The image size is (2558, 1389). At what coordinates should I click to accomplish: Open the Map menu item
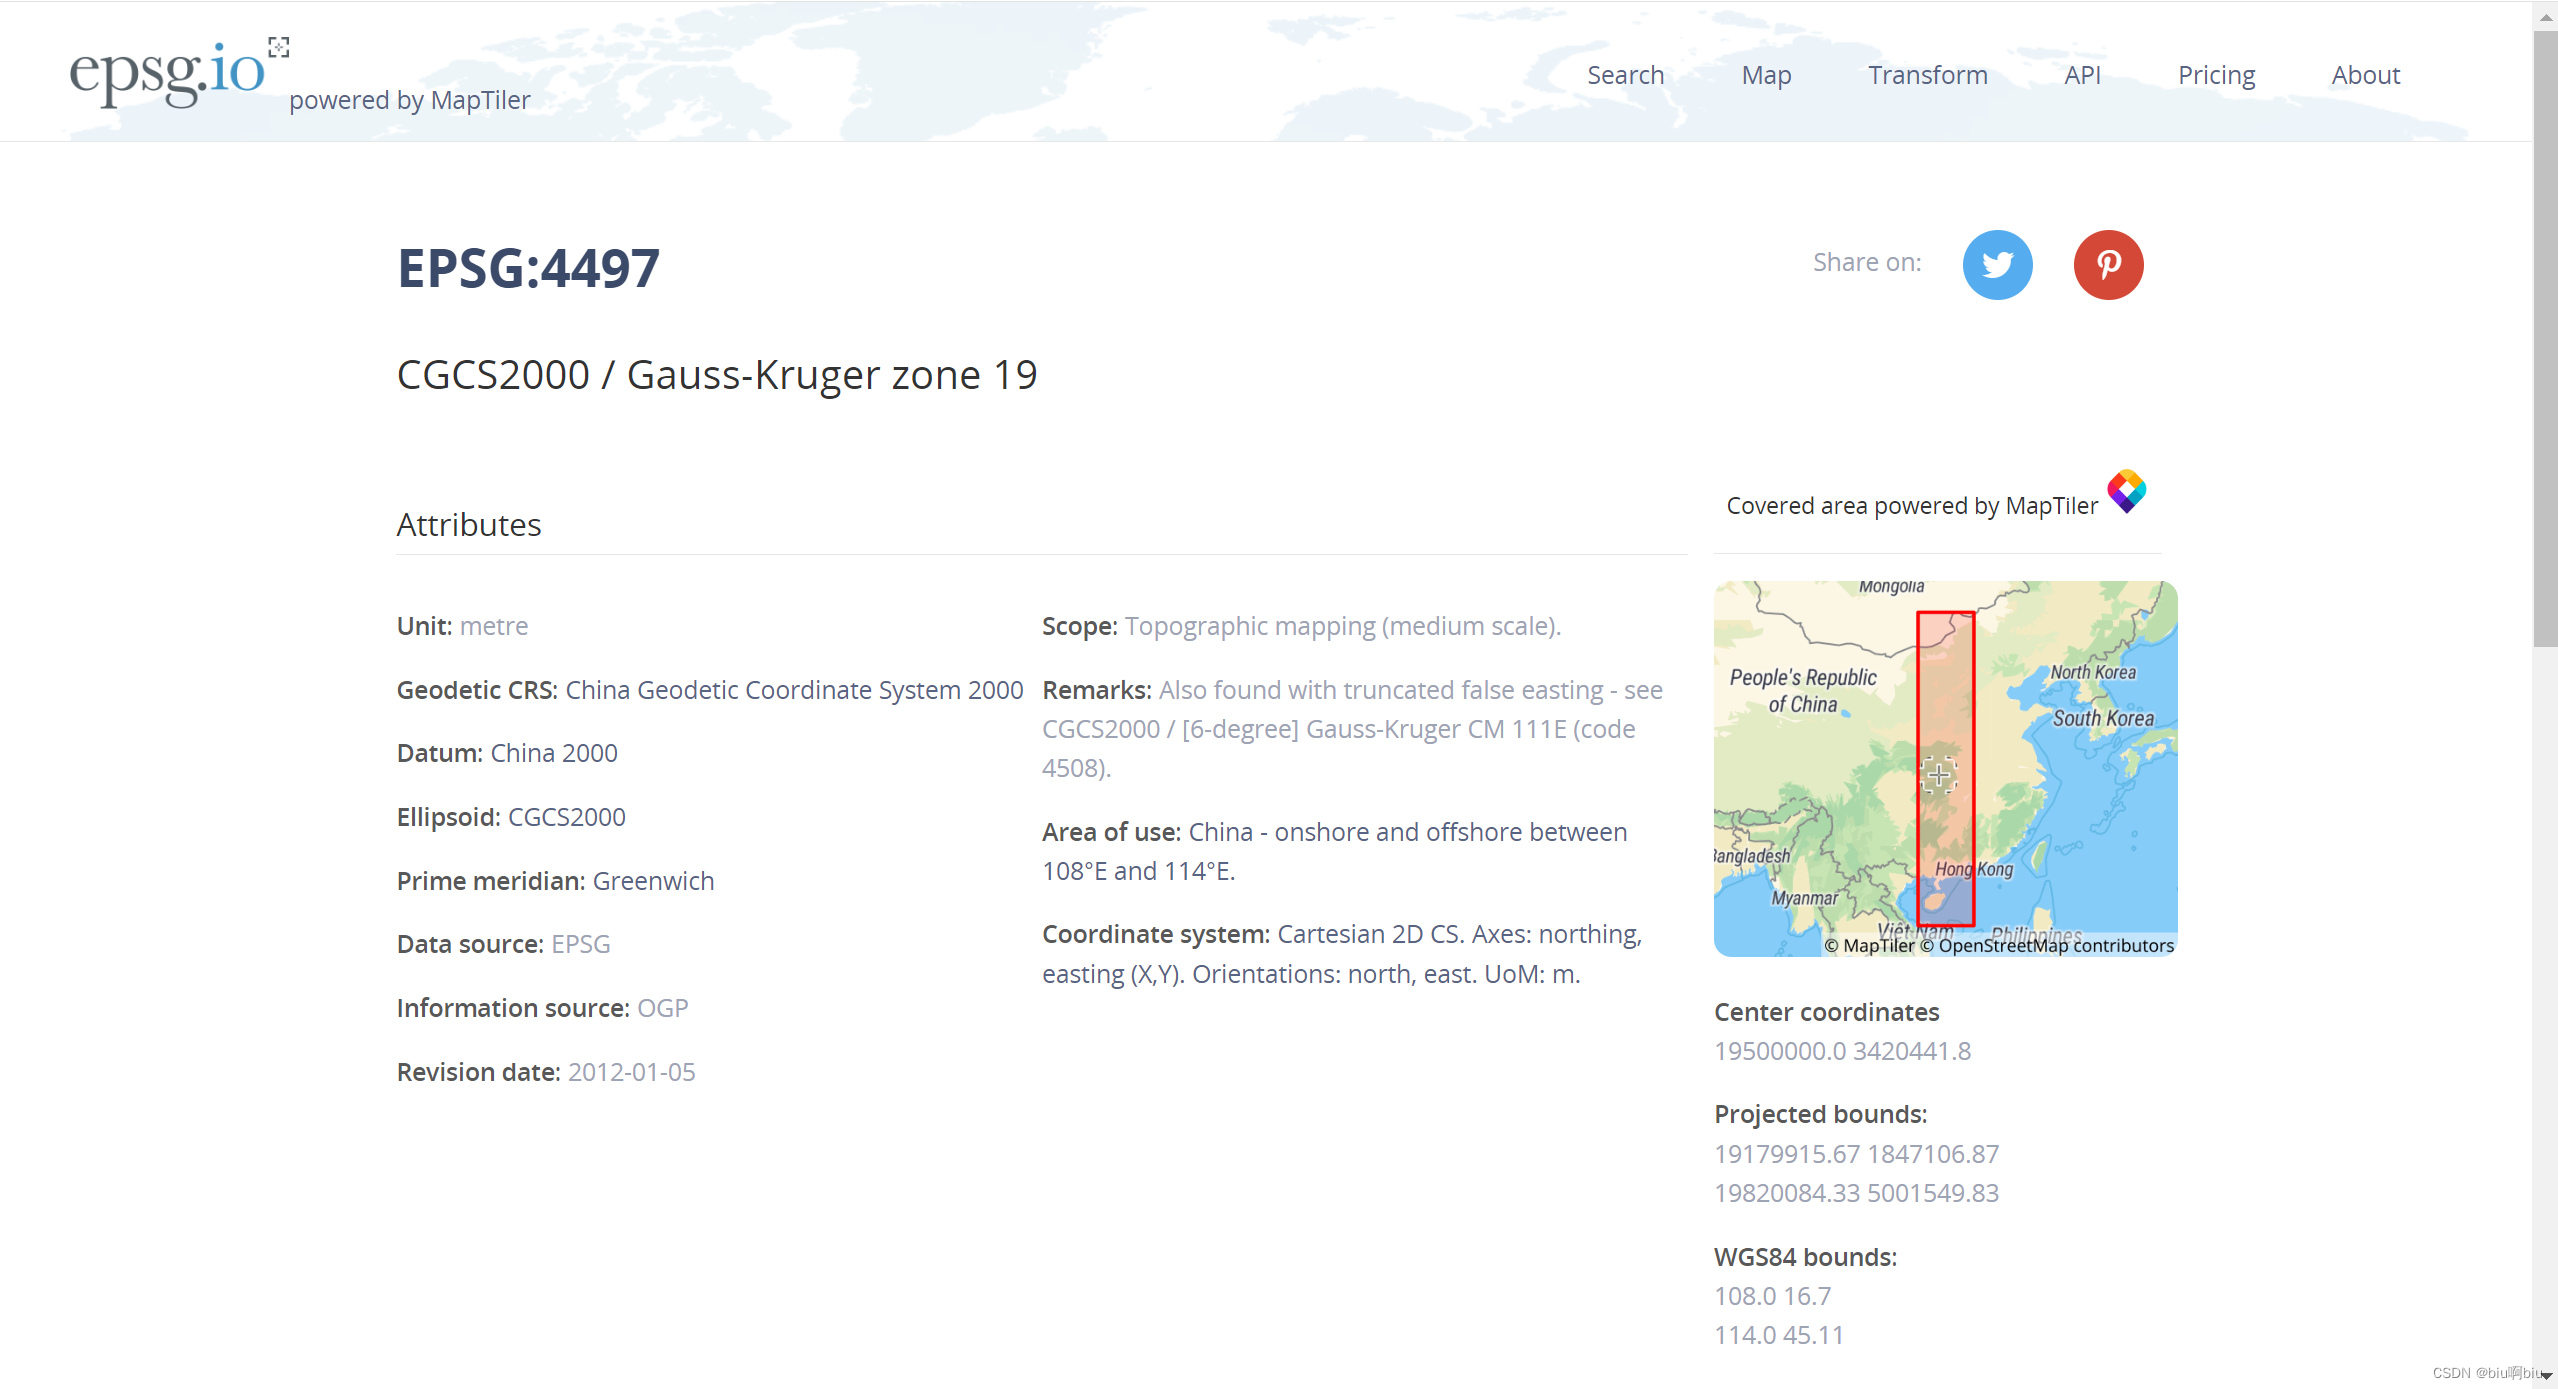coord(1765,75)
